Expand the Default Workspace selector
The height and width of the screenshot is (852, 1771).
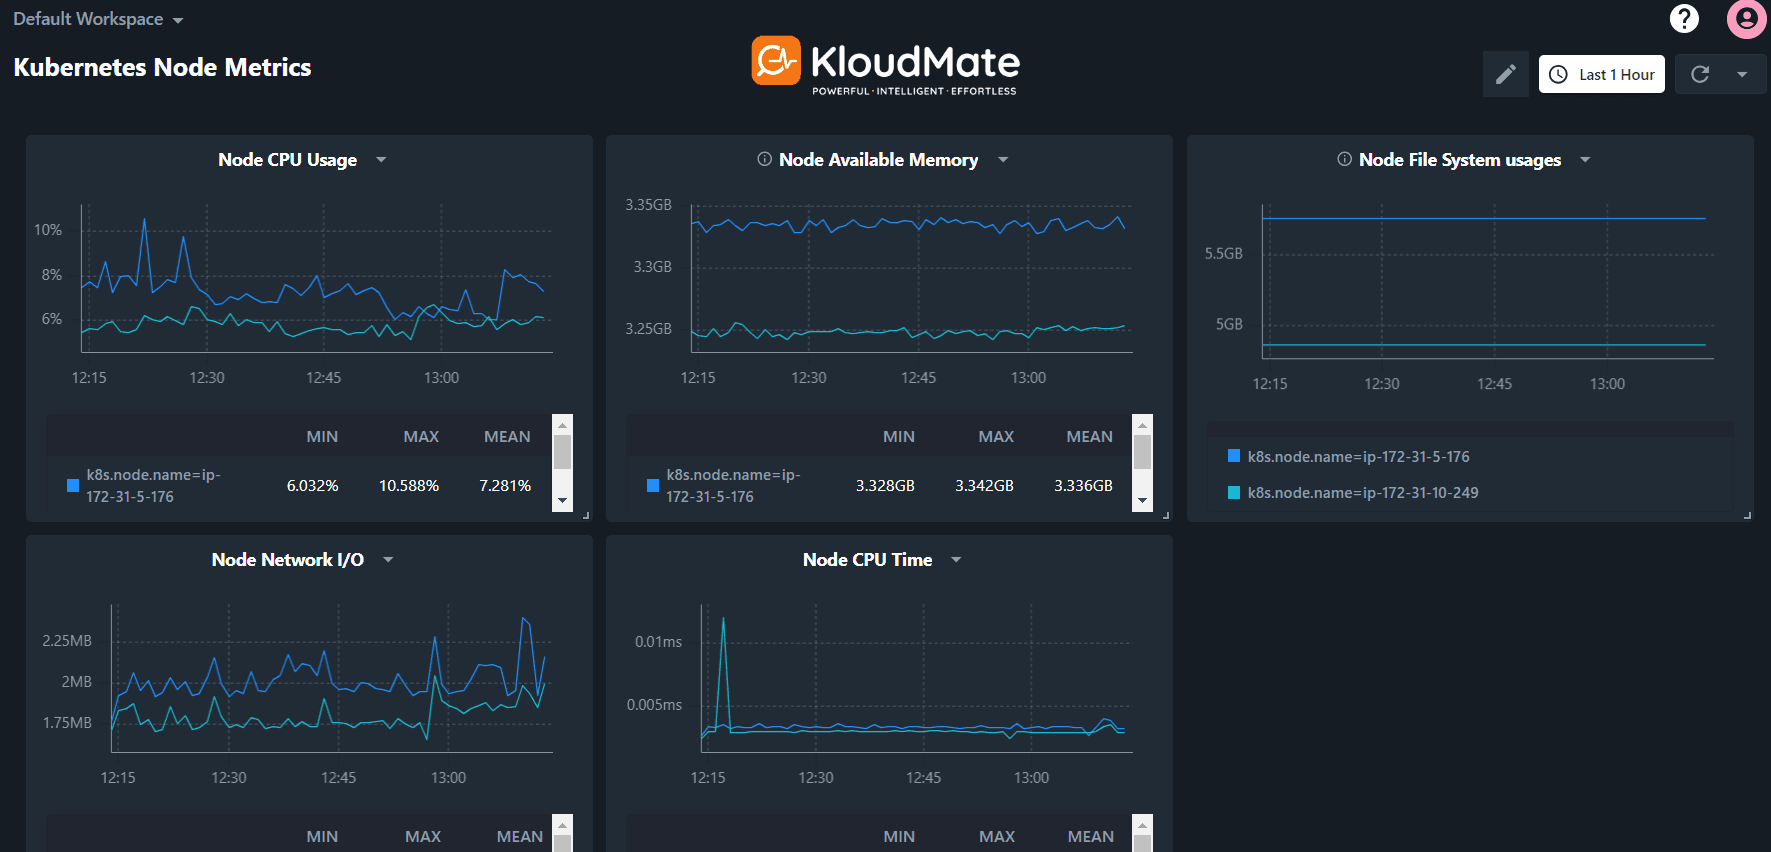[x=98, y=19]
